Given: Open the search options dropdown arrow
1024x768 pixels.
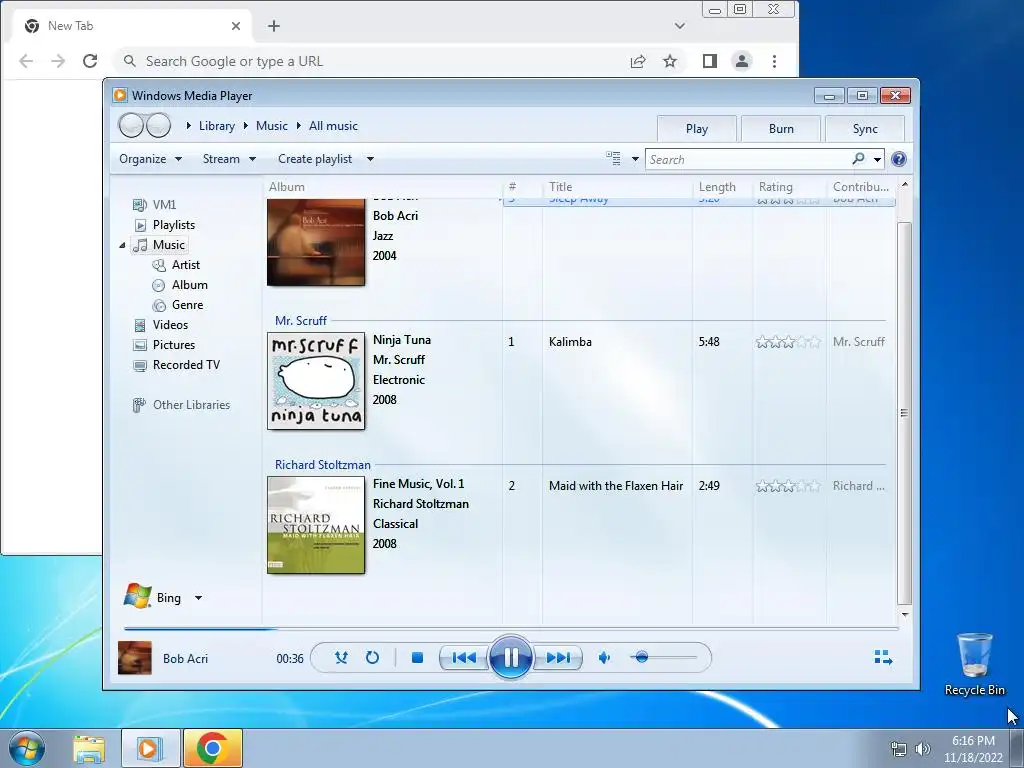Looking at the screenshot, I should click(877, 159).
